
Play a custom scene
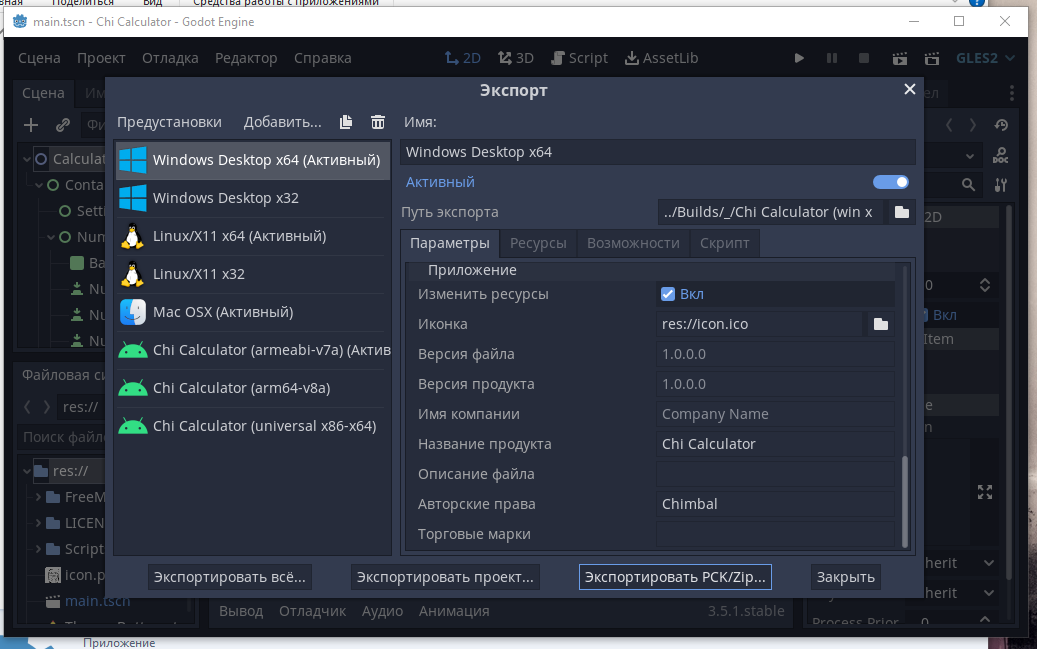(x=932, y=58)
